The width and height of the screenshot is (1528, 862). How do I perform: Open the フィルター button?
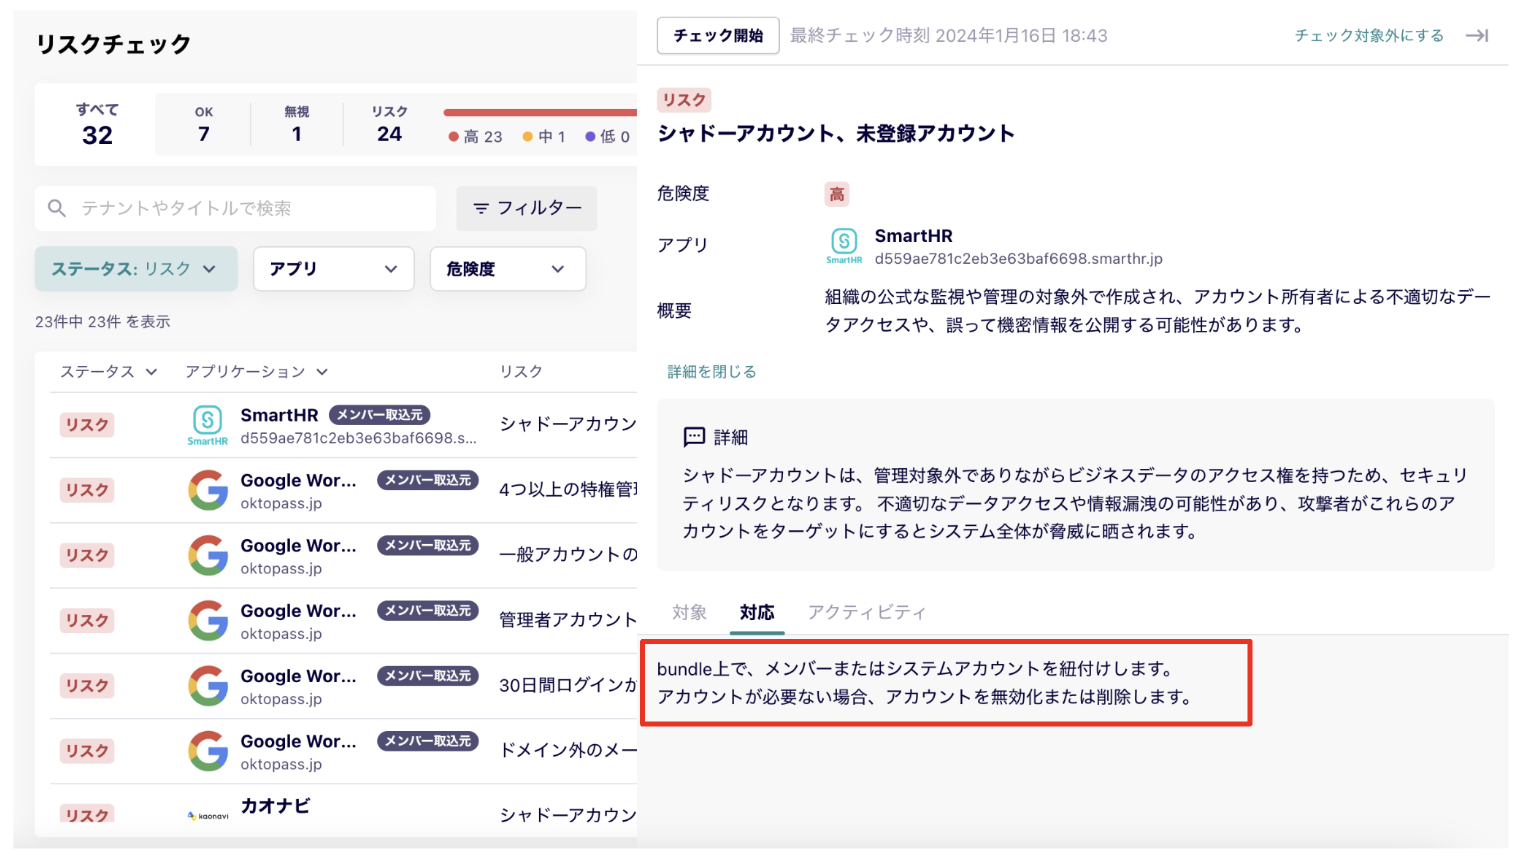(x=527, y=208)
